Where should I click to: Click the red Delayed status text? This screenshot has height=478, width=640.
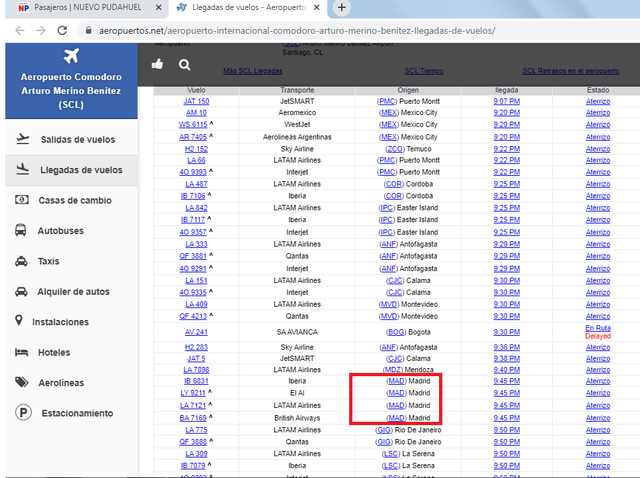(x=598, y=336)
